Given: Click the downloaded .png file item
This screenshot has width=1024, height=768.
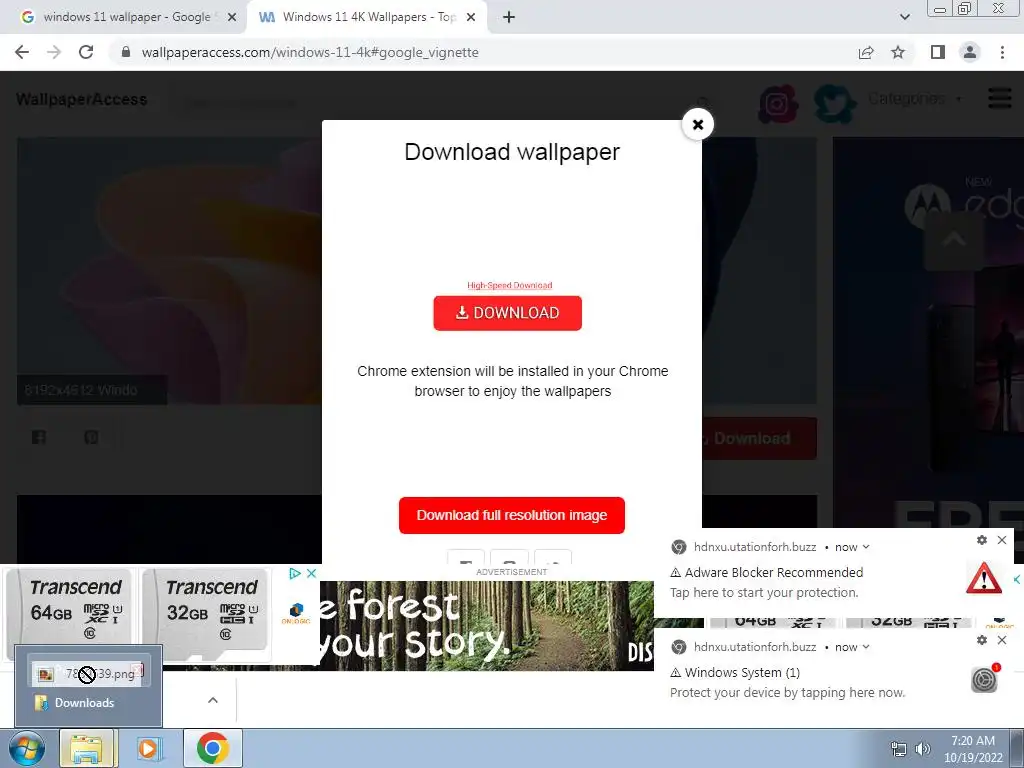Looking at the screenshot, I should coord(89,673).
